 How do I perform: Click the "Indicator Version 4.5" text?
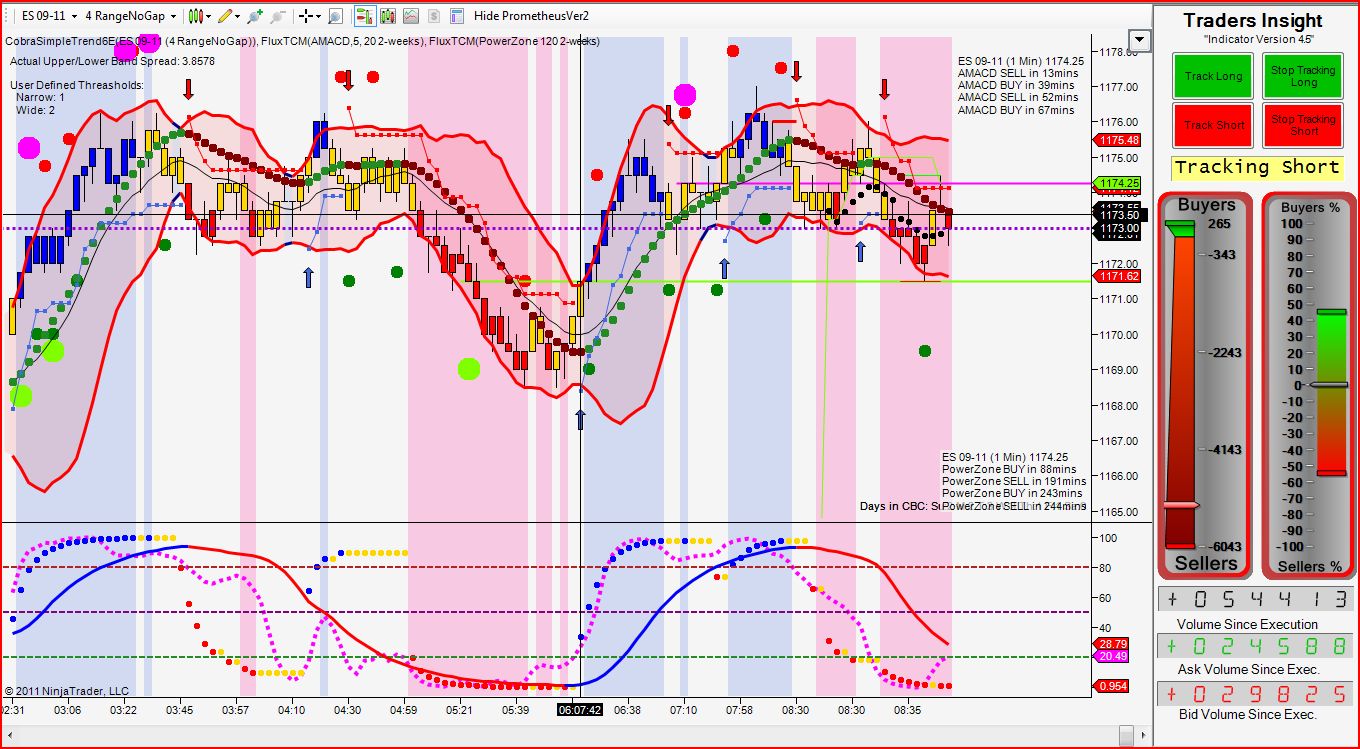pos(1258,39)
